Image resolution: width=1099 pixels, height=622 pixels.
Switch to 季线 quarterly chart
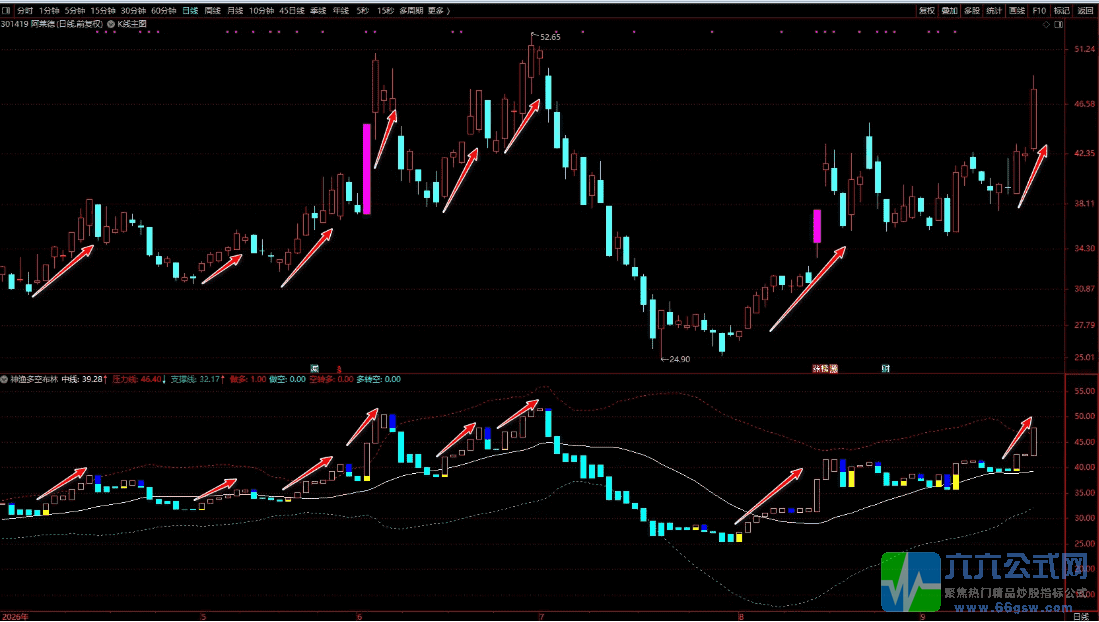[318, 11]
